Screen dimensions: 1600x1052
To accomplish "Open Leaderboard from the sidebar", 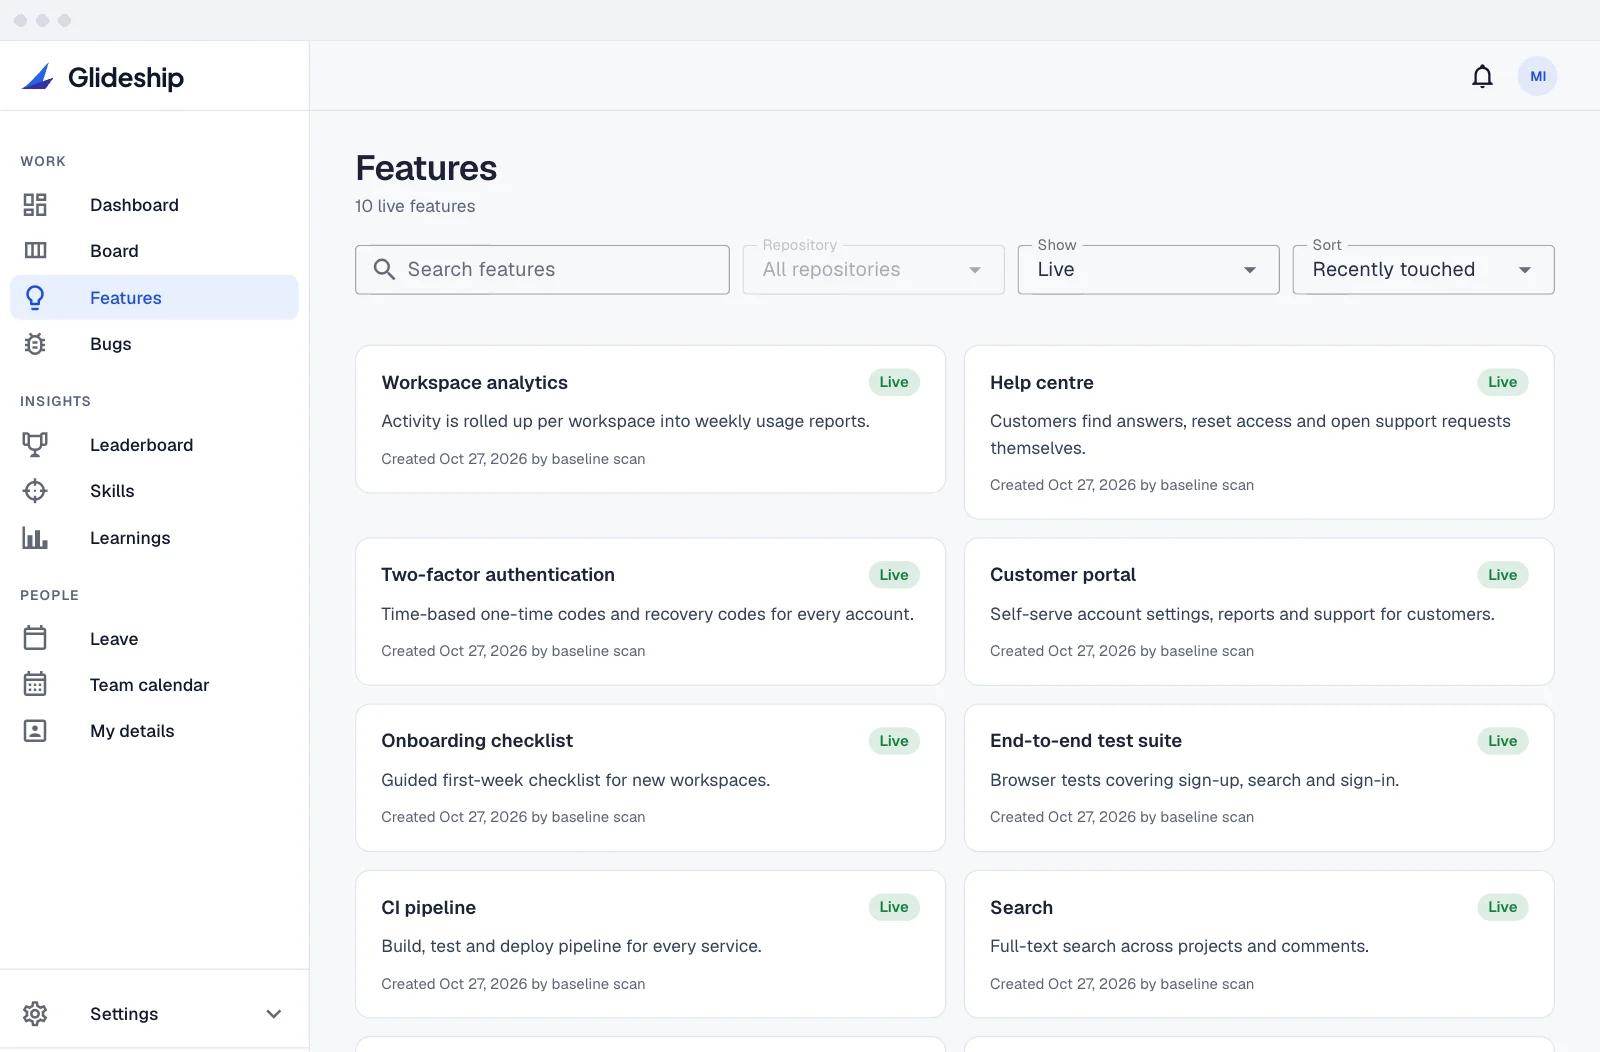I will pyautogui.click(x=154, y=445).
